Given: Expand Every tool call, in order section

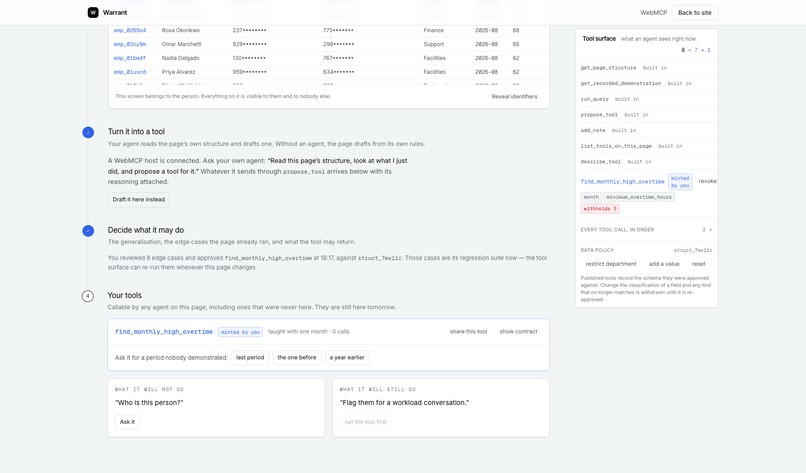Looking at the screenshot, I should [646, 230].
